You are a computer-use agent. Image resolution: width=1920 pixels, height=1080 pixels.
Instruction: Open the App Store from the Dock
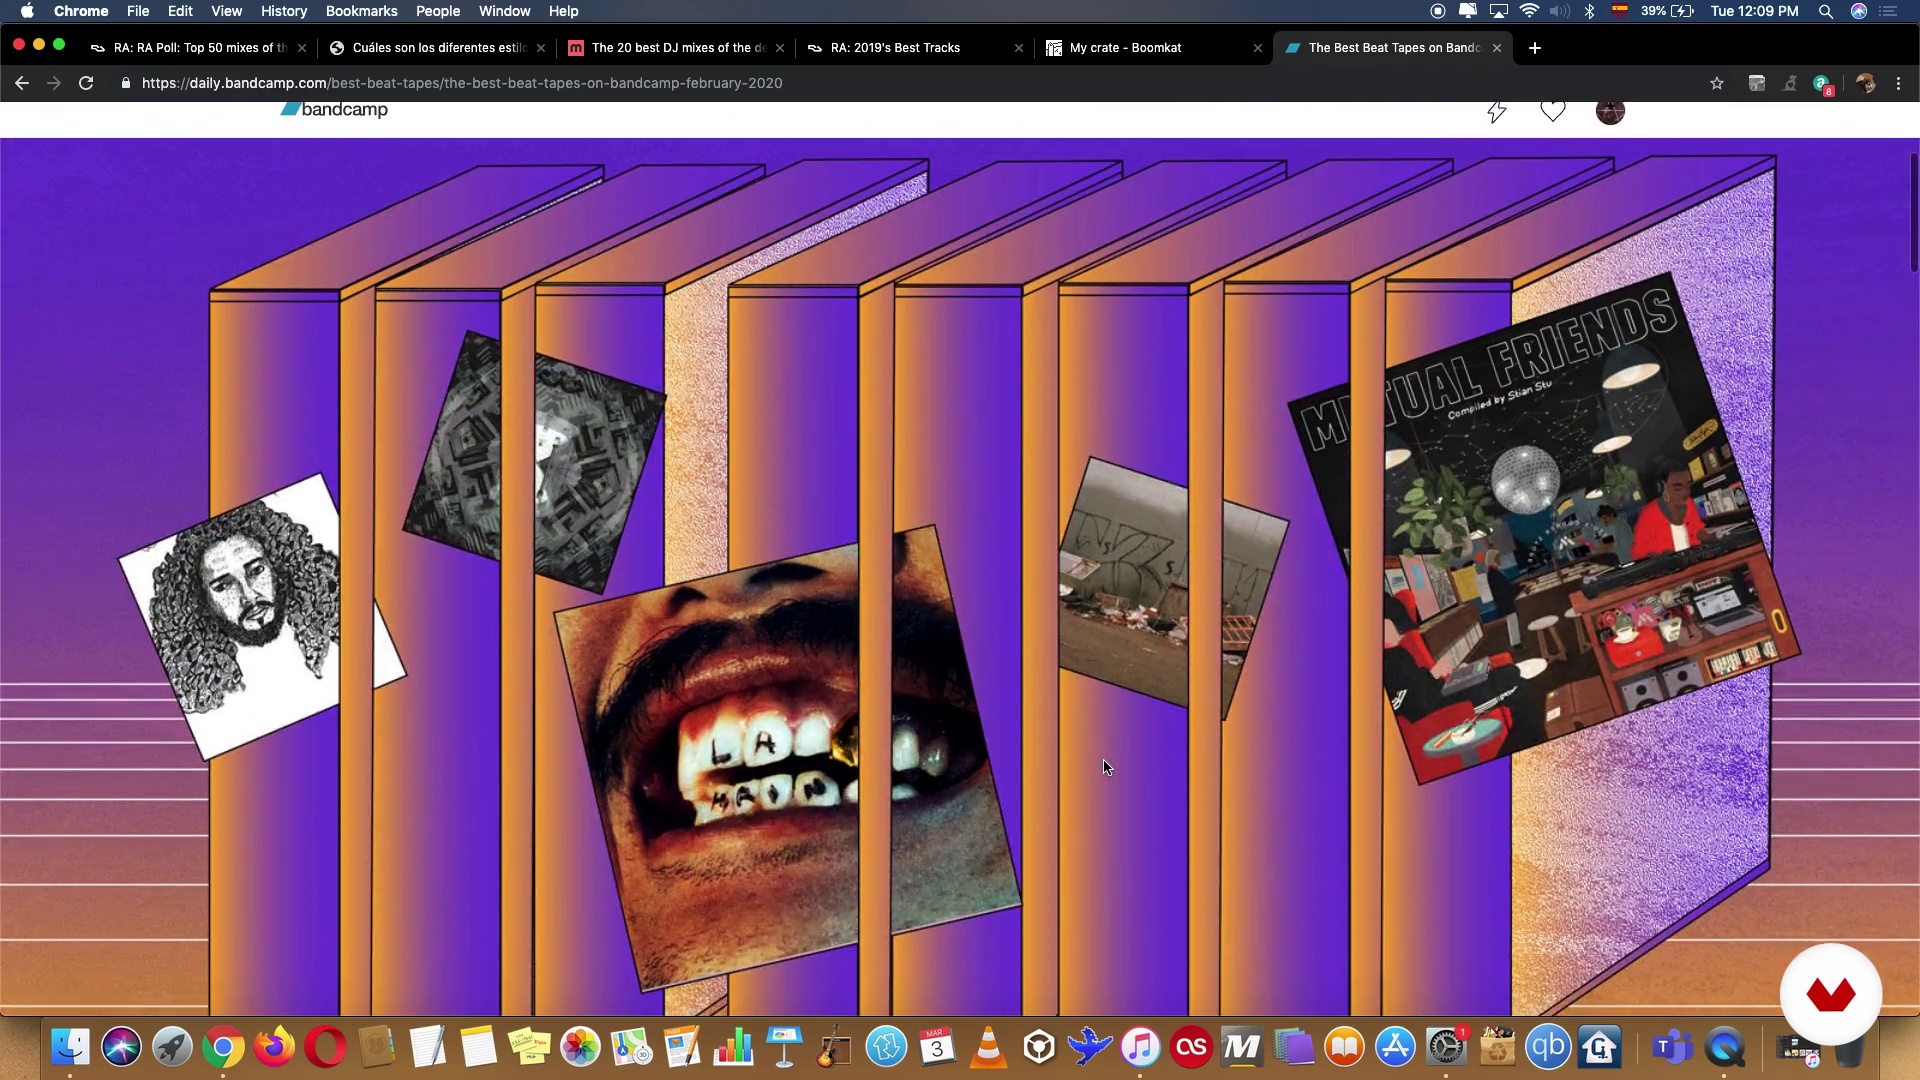coord(1395,1047)
